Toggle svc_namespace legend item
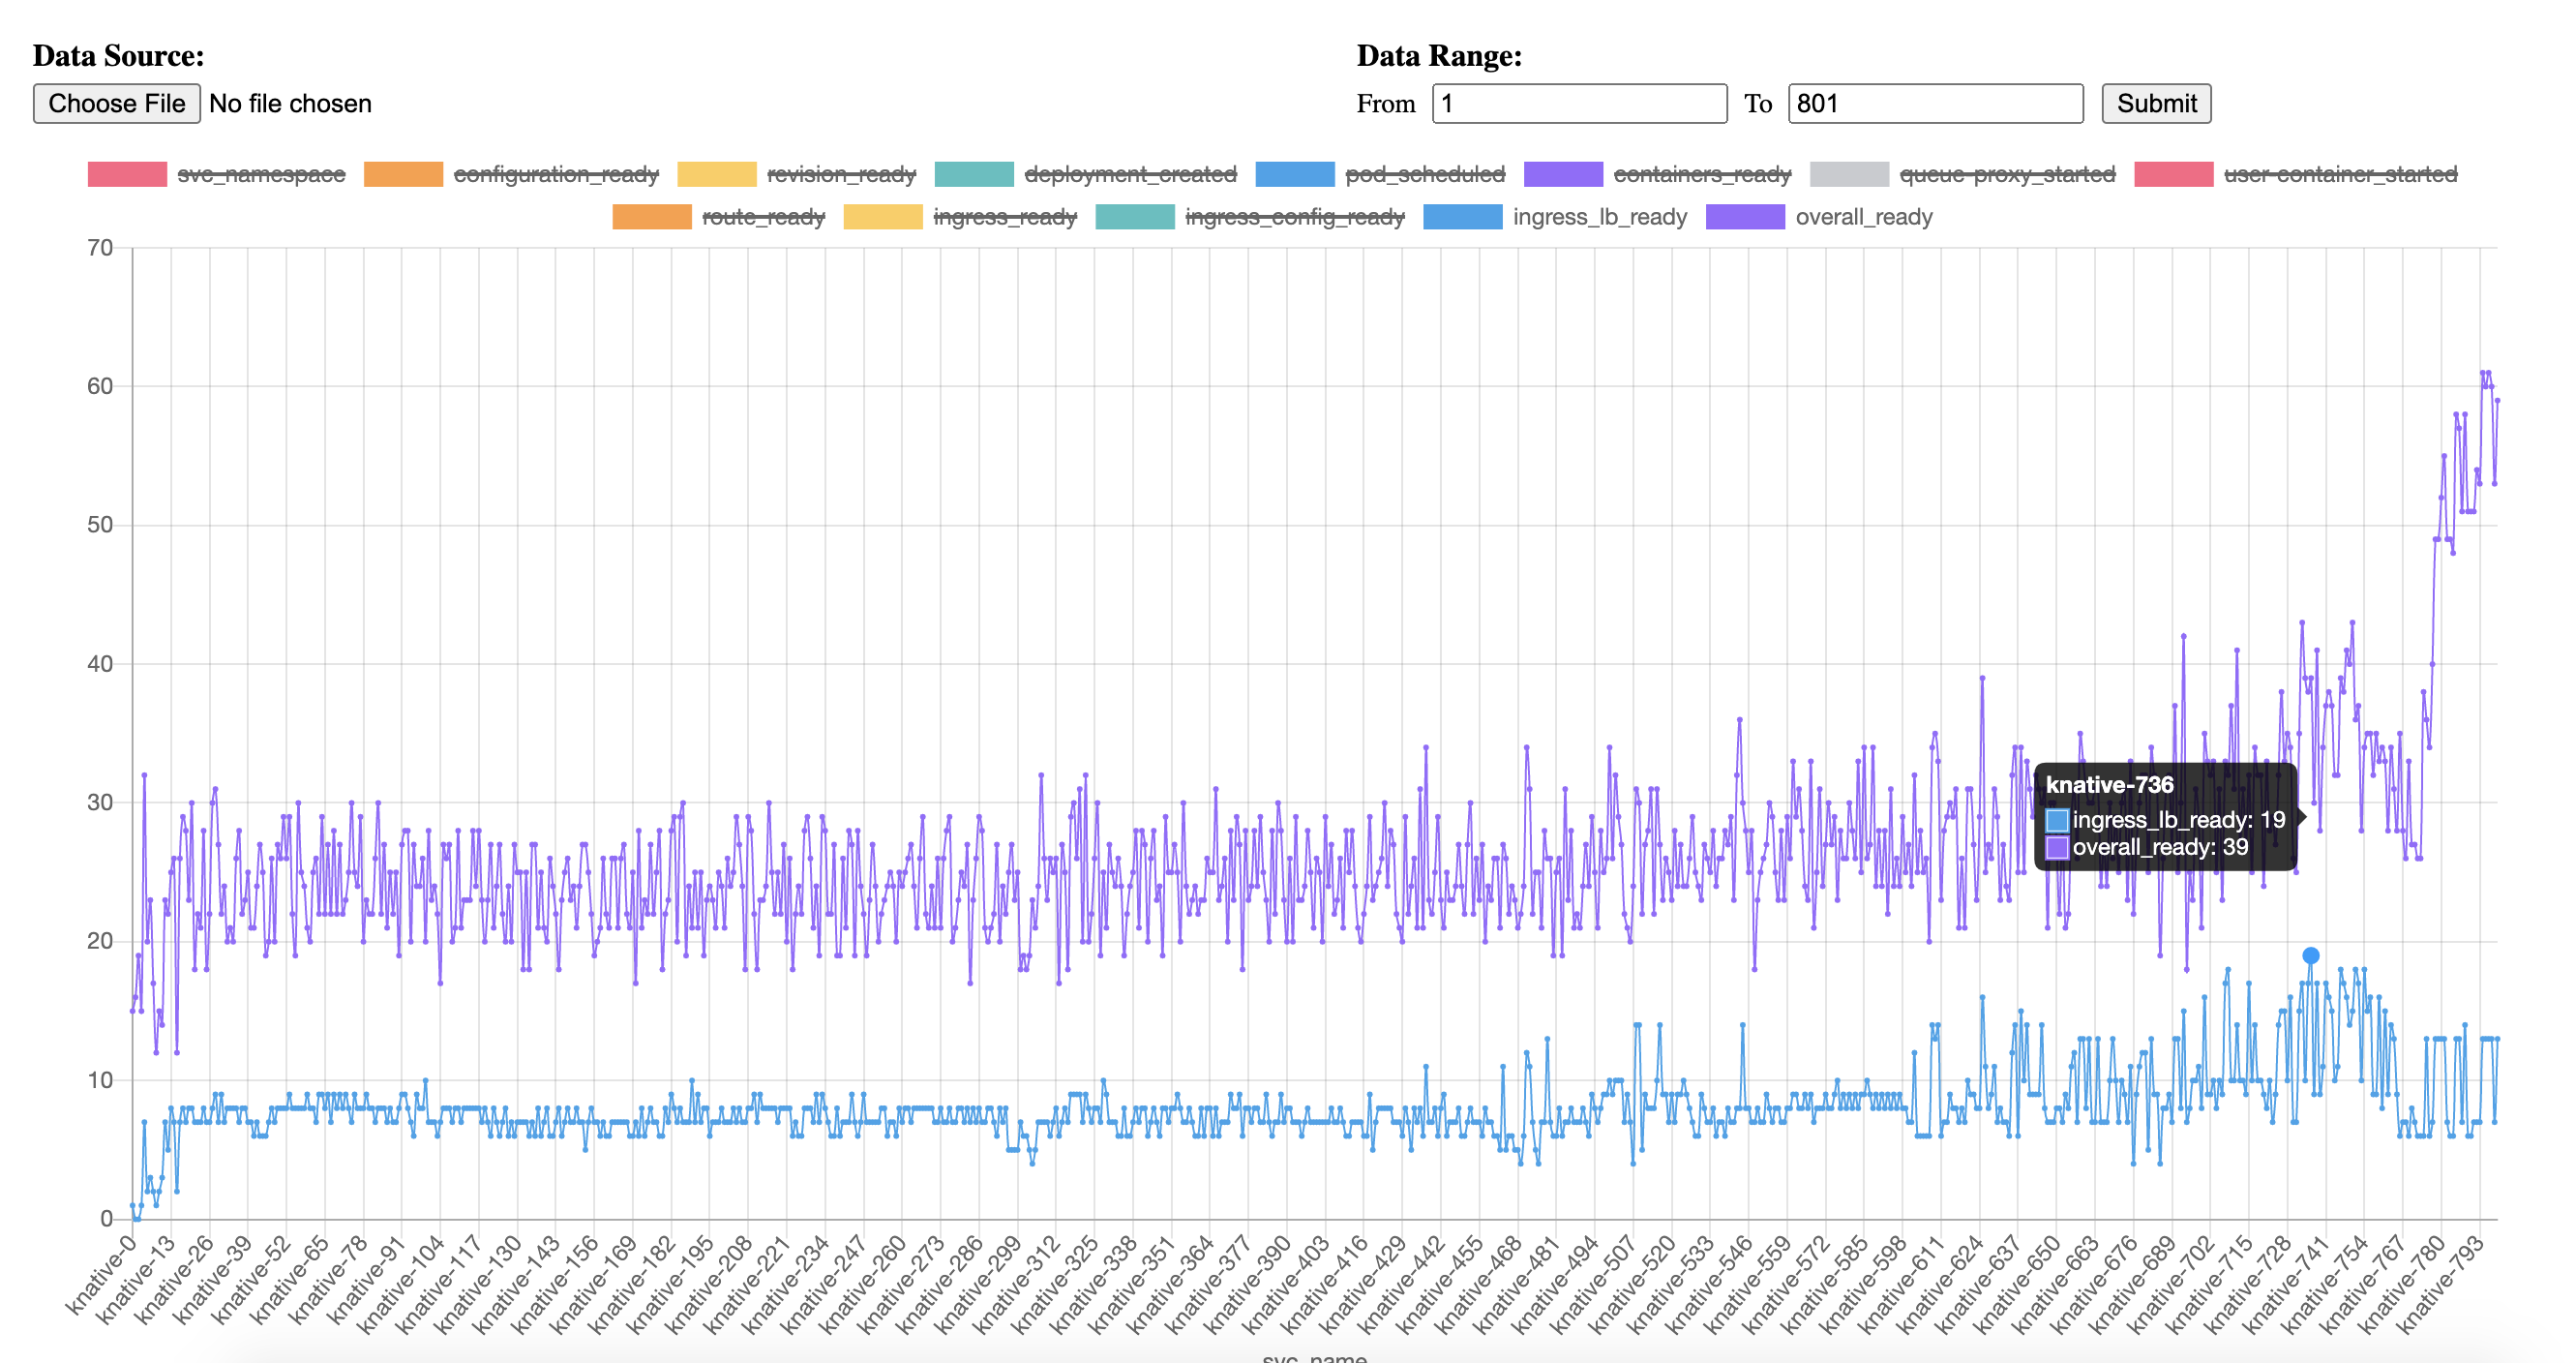Viewport: 2576px width, 1363px height. (260, 174)
